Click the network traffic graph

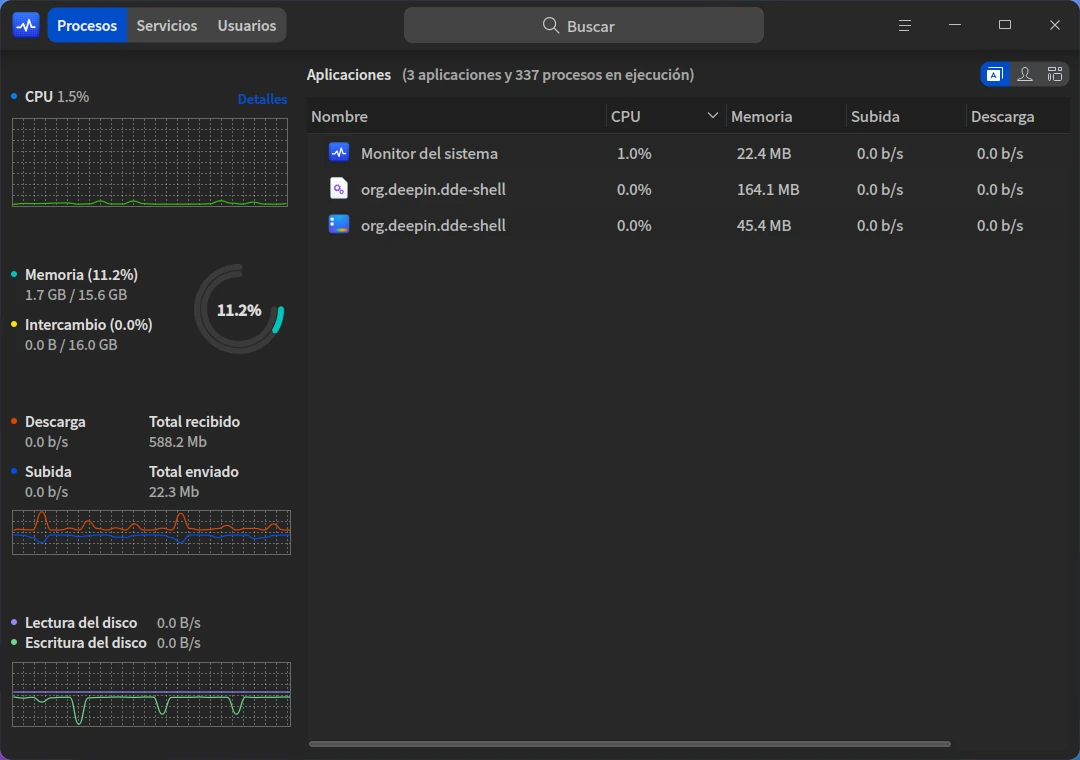[152, 532]
